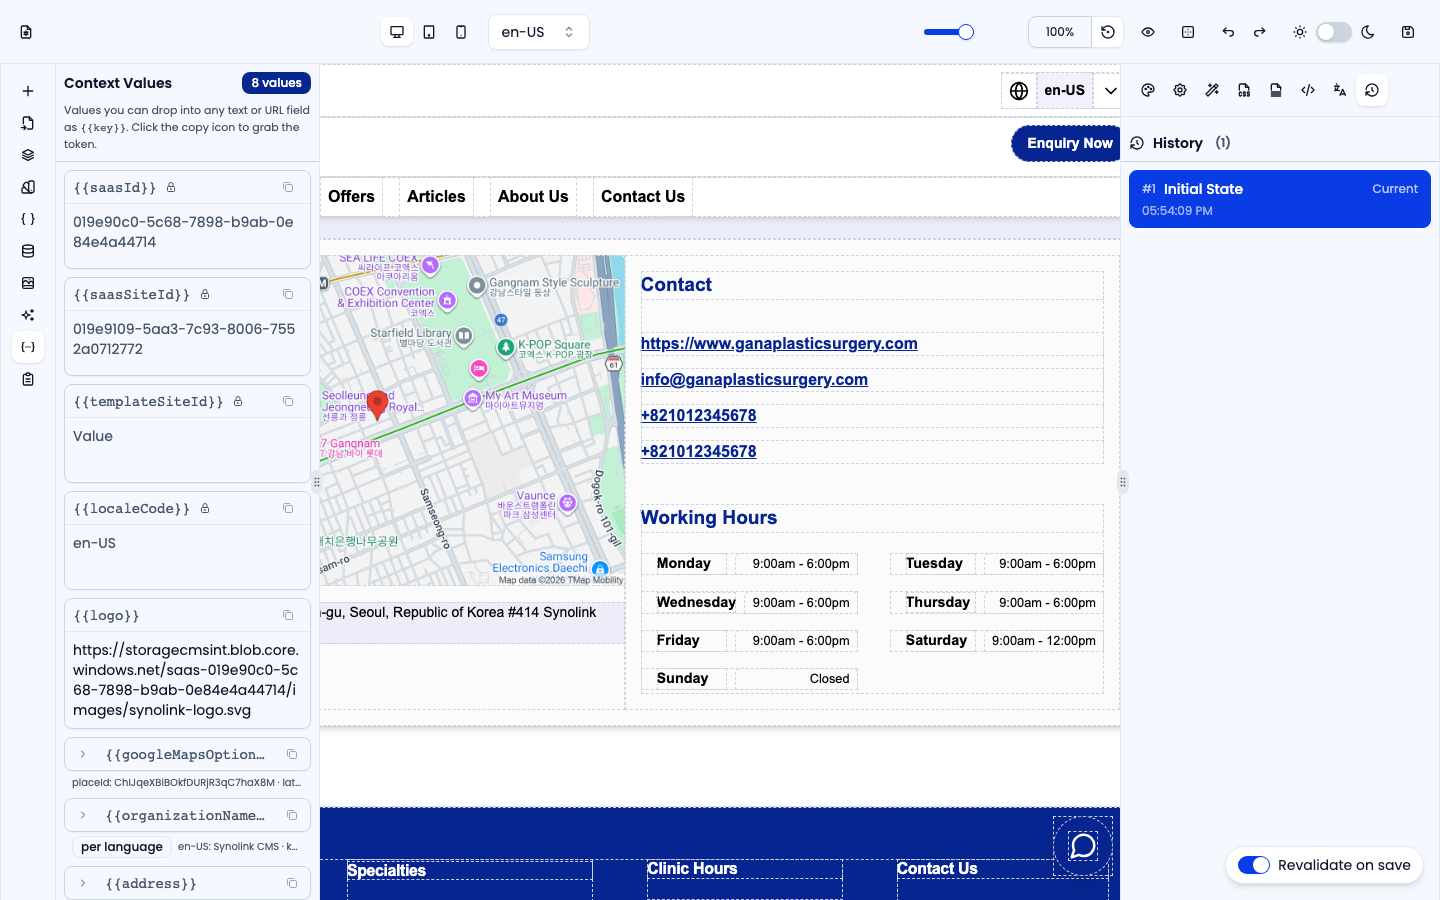Click the info@ganaplasticsurgery.com link
This screenshot has height=900, width=1440.
tap(754, 379)
